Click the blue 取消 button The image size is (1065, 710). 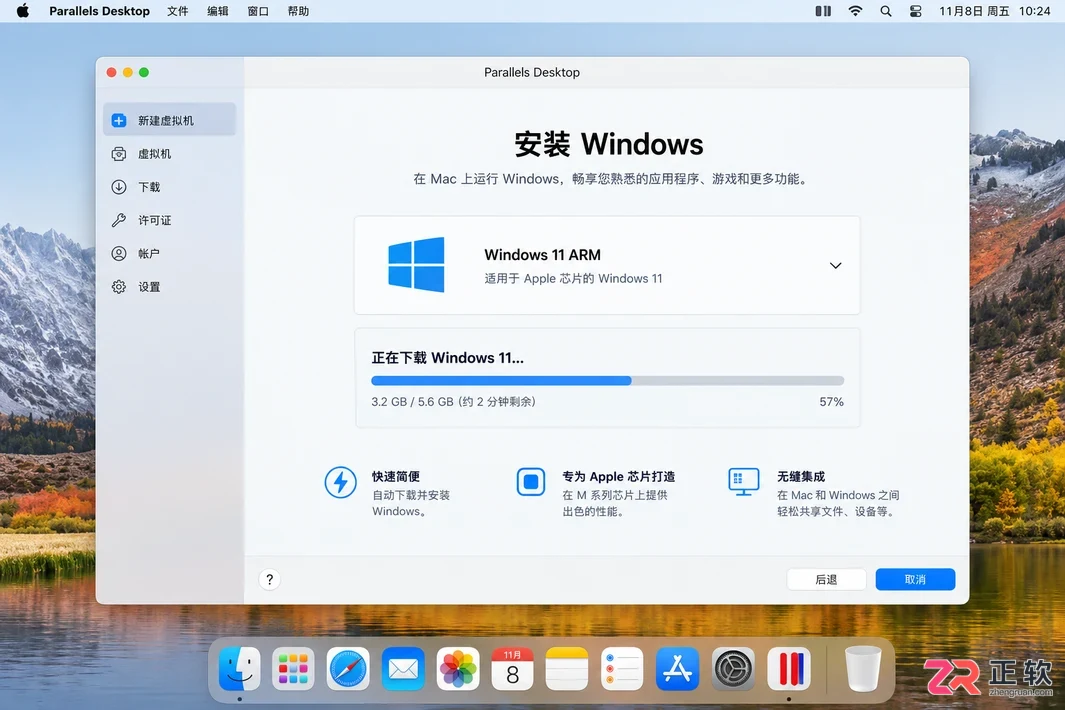click(915, 580)
